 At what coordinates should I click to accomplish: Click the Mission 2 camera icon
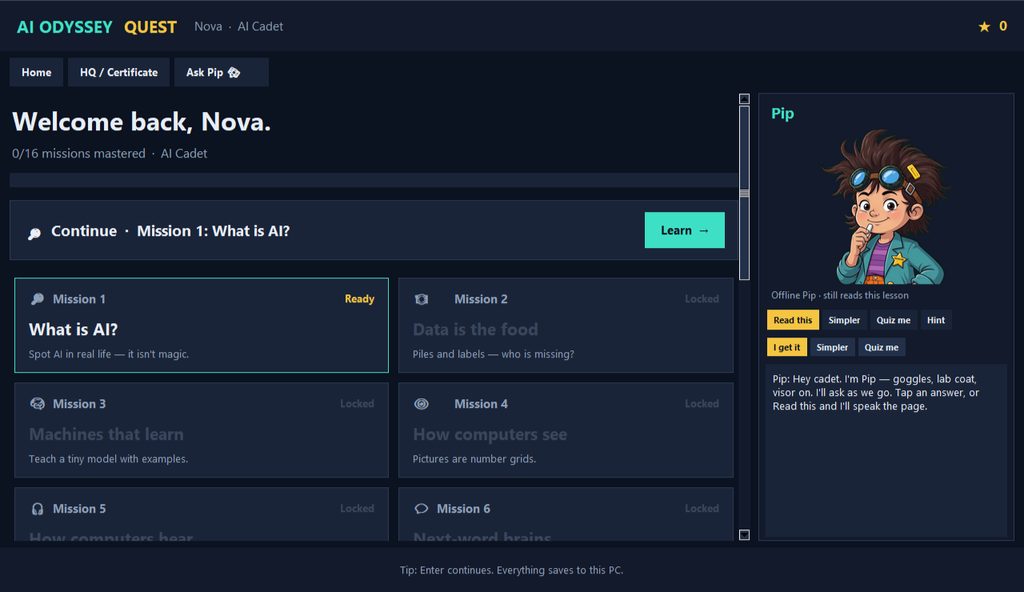pyautogui.click(x=421, y=299)
